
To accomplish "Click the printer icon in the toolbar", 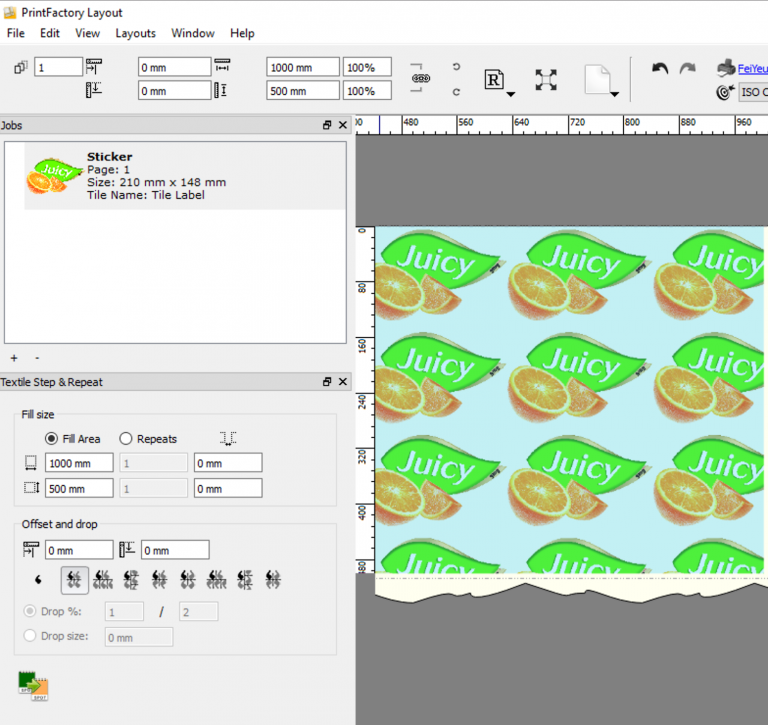I will [x=726, y=68].
